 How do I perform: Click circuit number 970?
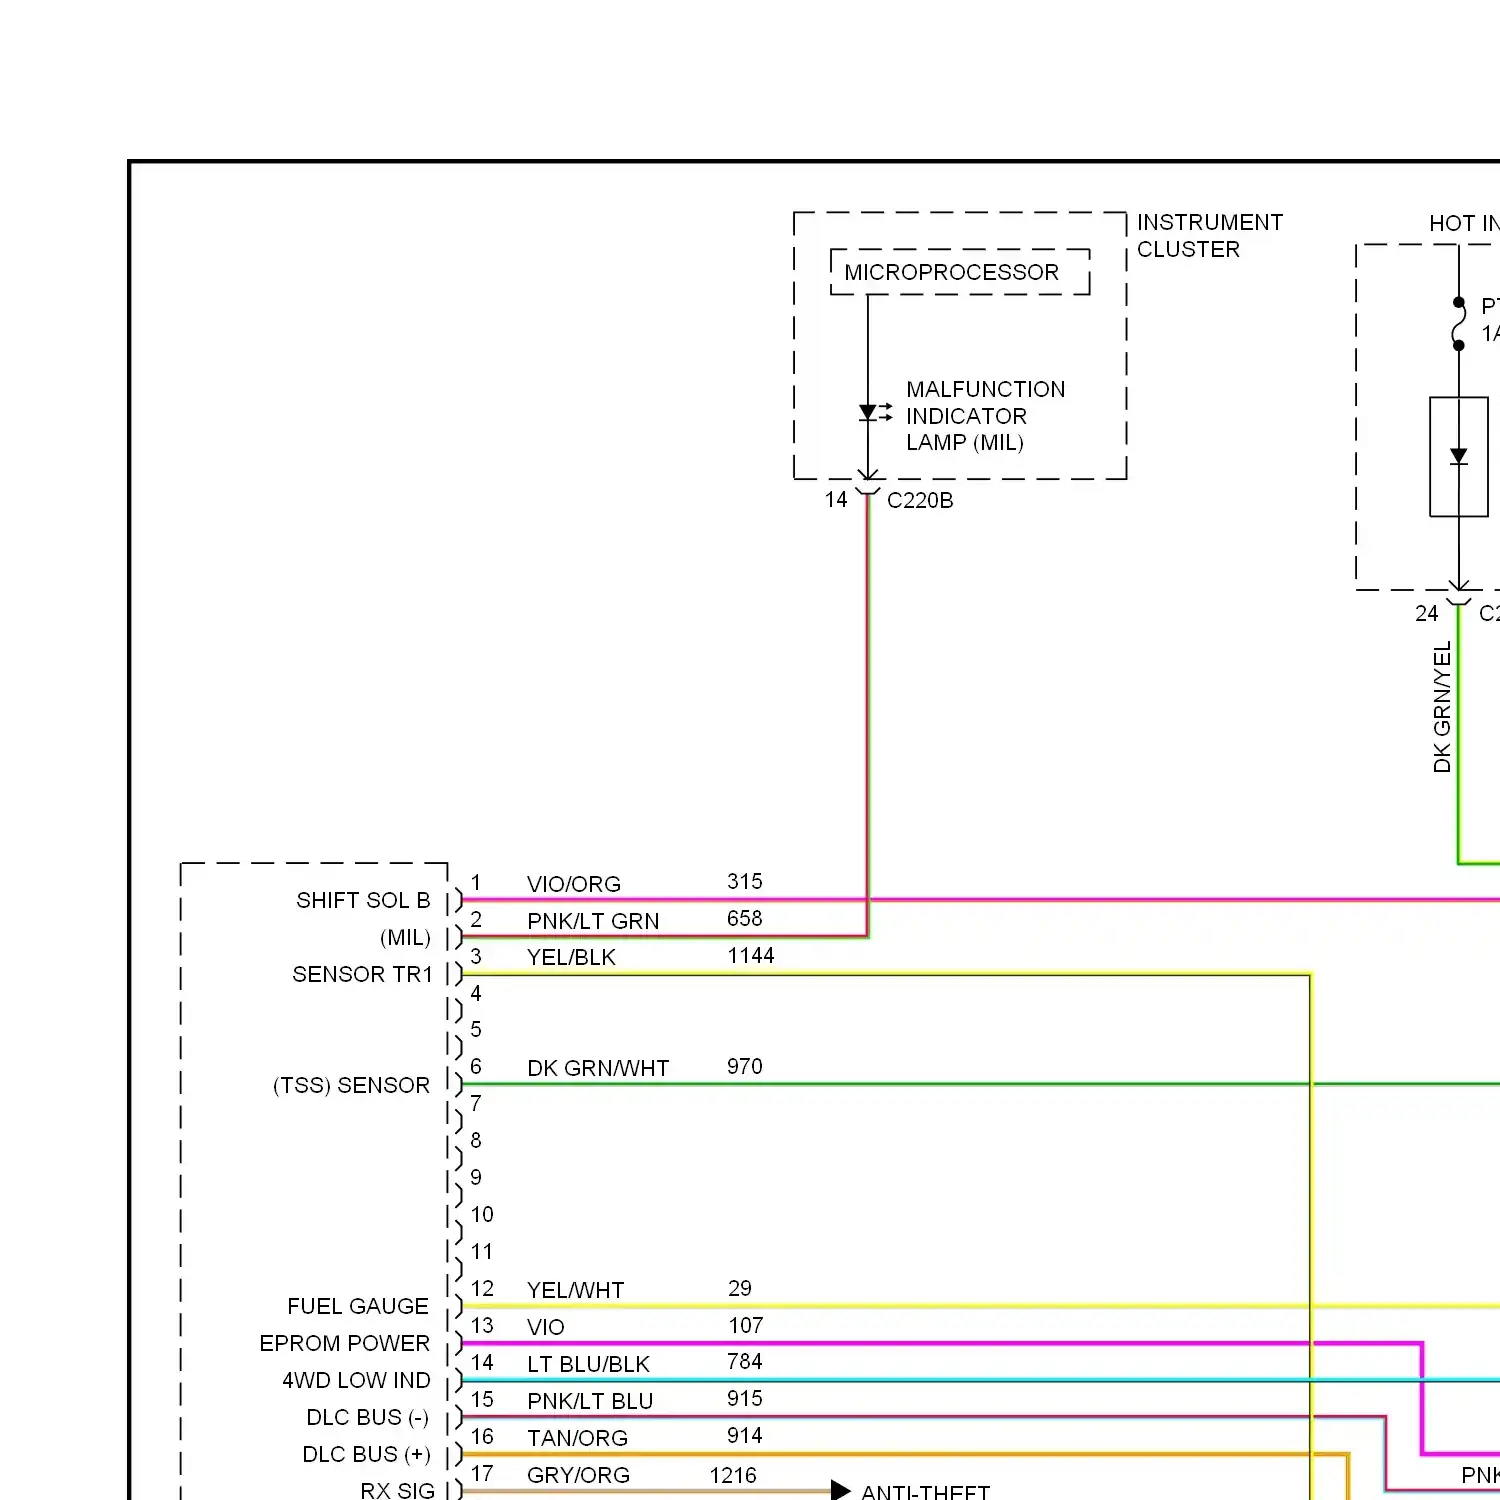click(745, 1066)
